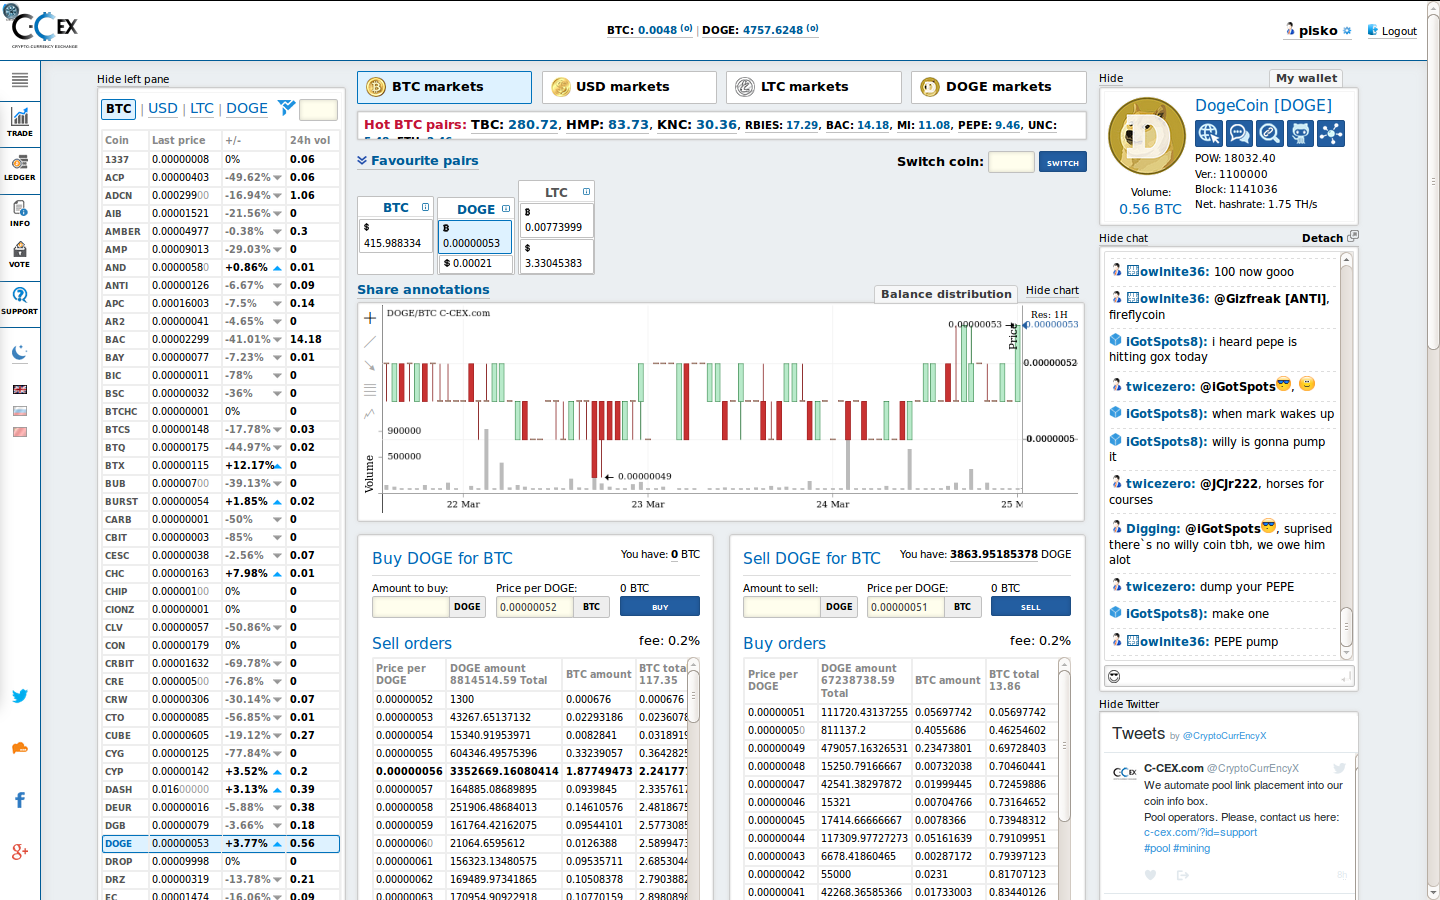Select the arrow drawing tool in chart

(x=370, y=366)
